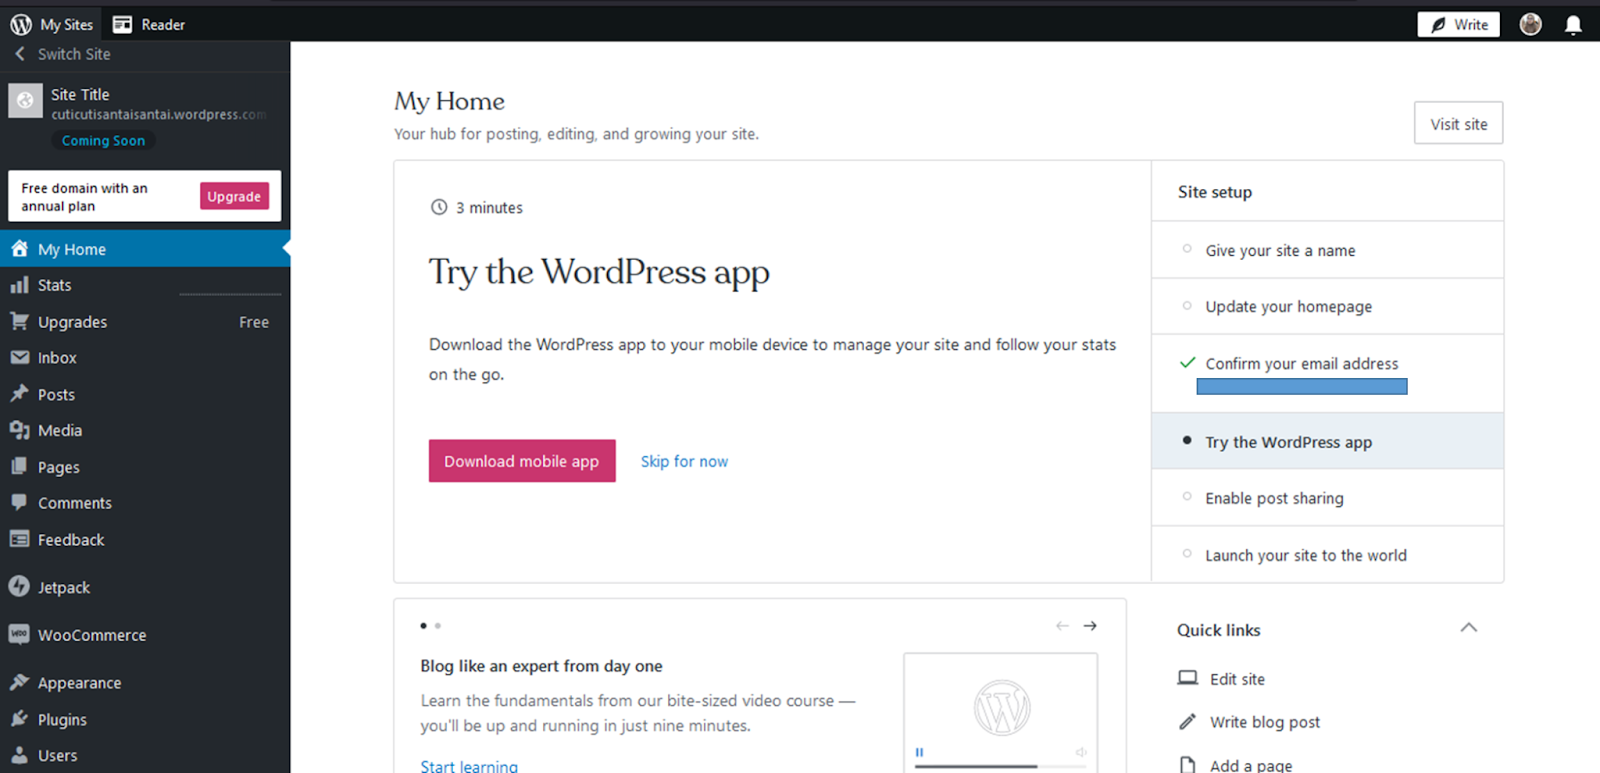Click the Media icon in sidebar
Viewport: 1600px width, 773px height.
(19, 430)
